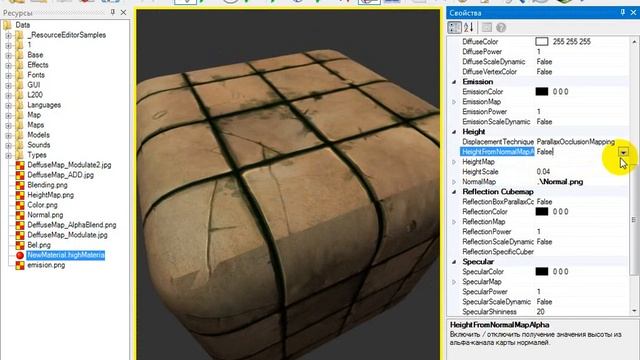Screen dimensions: 640x360
Task: Close the Свойства panel
Action: tap(633, 13)
